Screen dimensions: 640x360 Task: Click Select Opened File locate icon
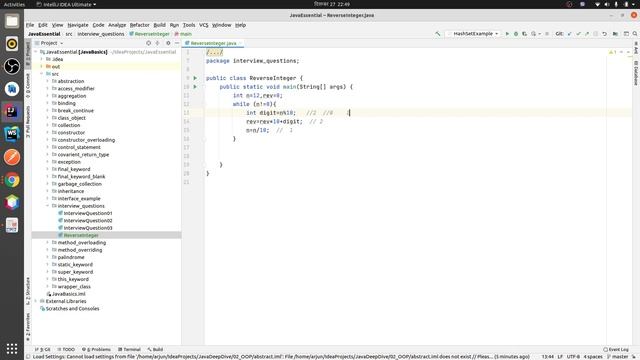click(x=149, y=43)
